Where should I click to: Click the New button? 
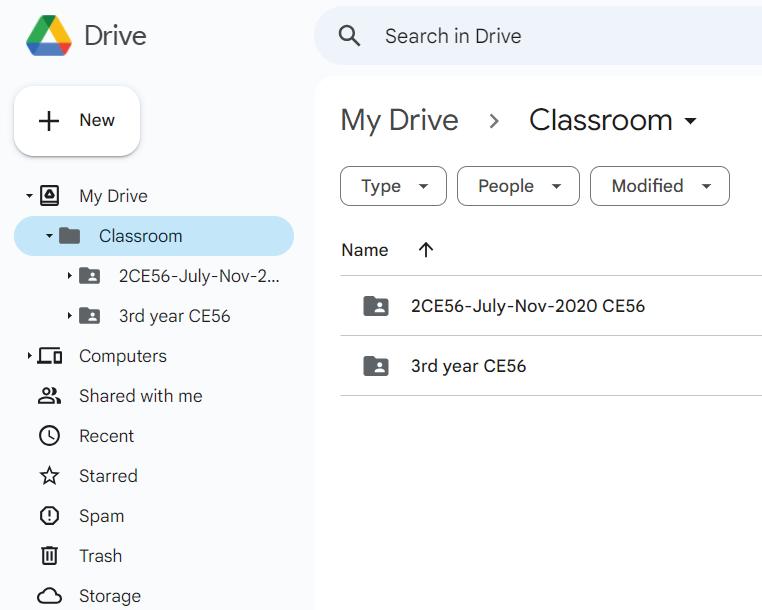(77, 121)
